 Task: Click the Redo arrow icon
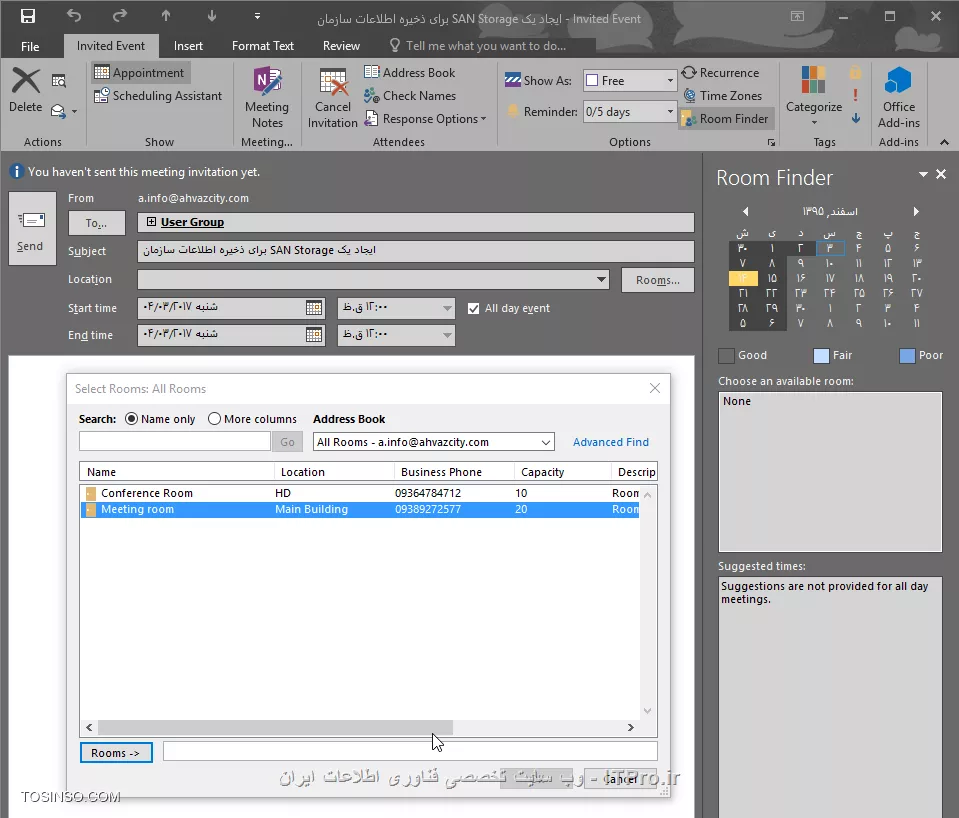(120, 16)
